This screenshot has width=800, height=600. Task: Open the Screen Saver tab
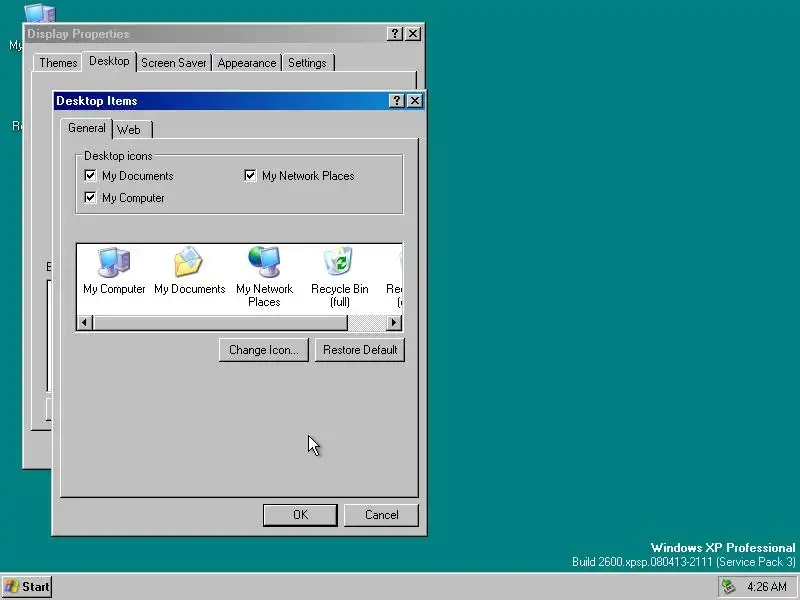pyautogui.click(x=174, y=63)
